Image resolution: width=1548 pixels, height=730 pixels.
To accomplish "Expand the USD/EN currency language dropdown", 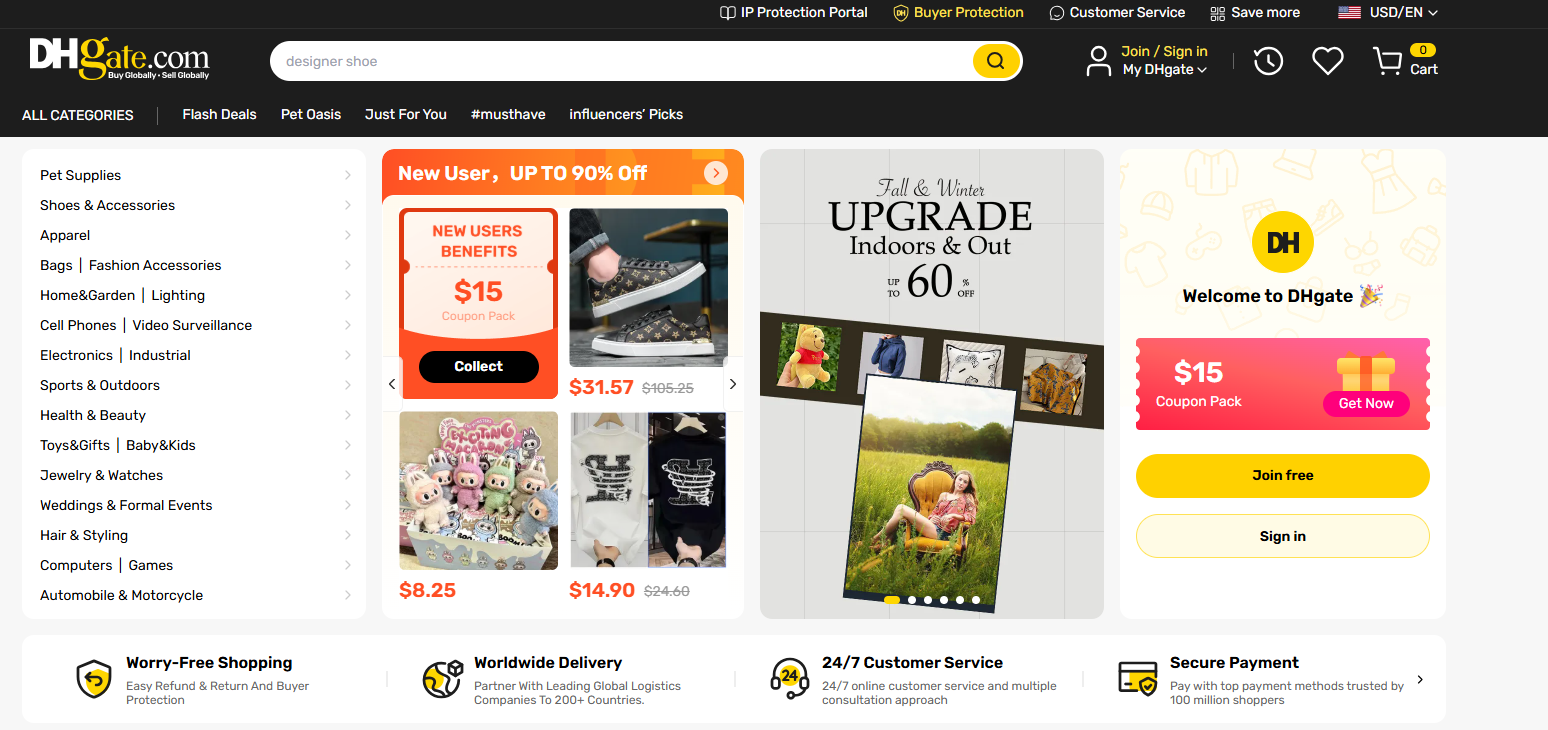I will (x=1388, y=13).
